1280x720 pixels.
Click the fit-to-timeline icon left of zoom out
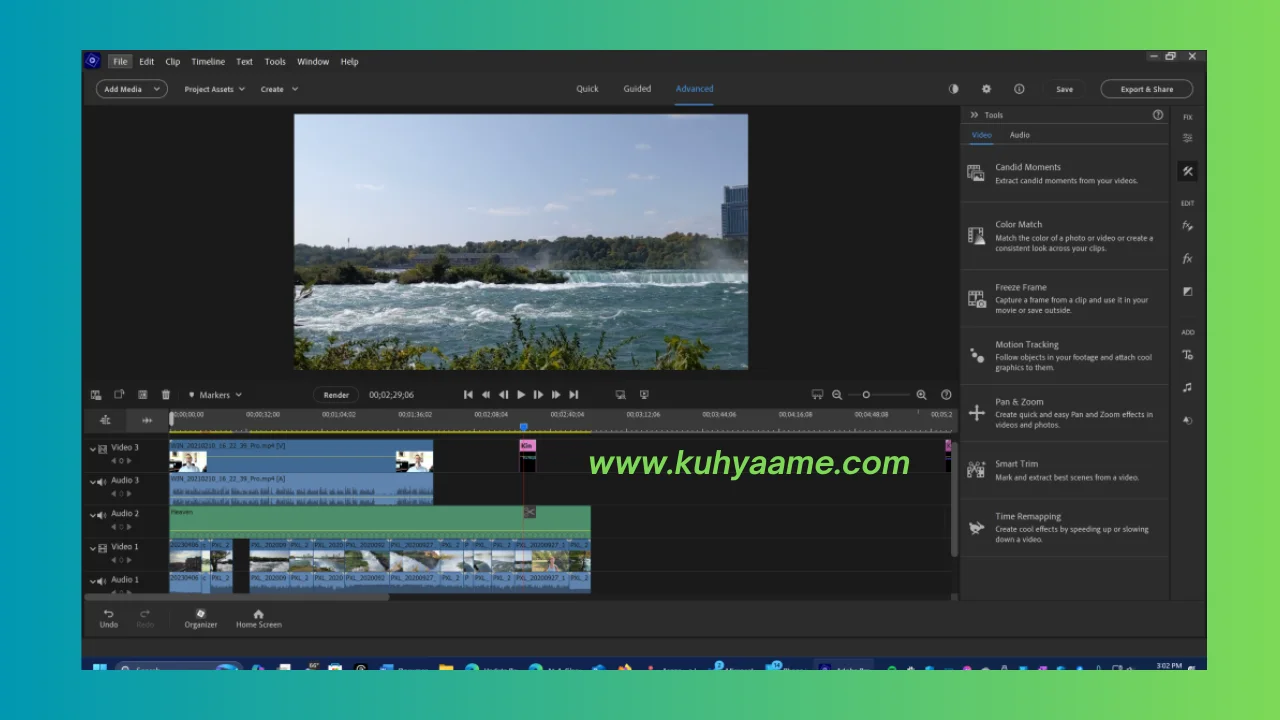point(817,395)
